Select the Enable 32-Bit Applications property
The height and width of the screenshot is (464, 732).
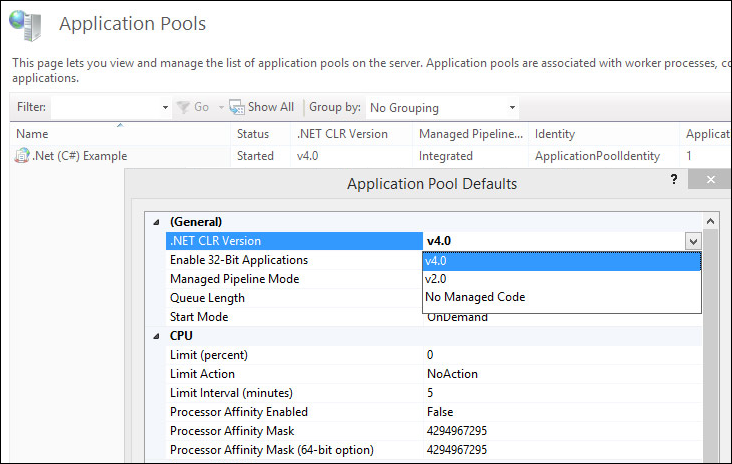pos(238,260)
